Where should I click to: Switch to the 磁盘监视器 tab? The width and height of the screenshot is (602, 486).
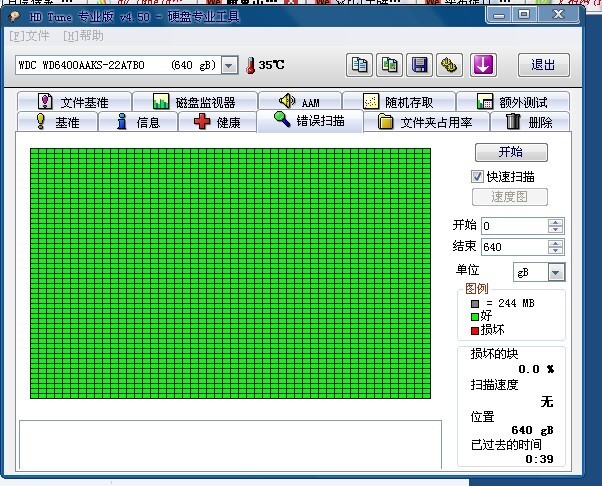[193, 102]
